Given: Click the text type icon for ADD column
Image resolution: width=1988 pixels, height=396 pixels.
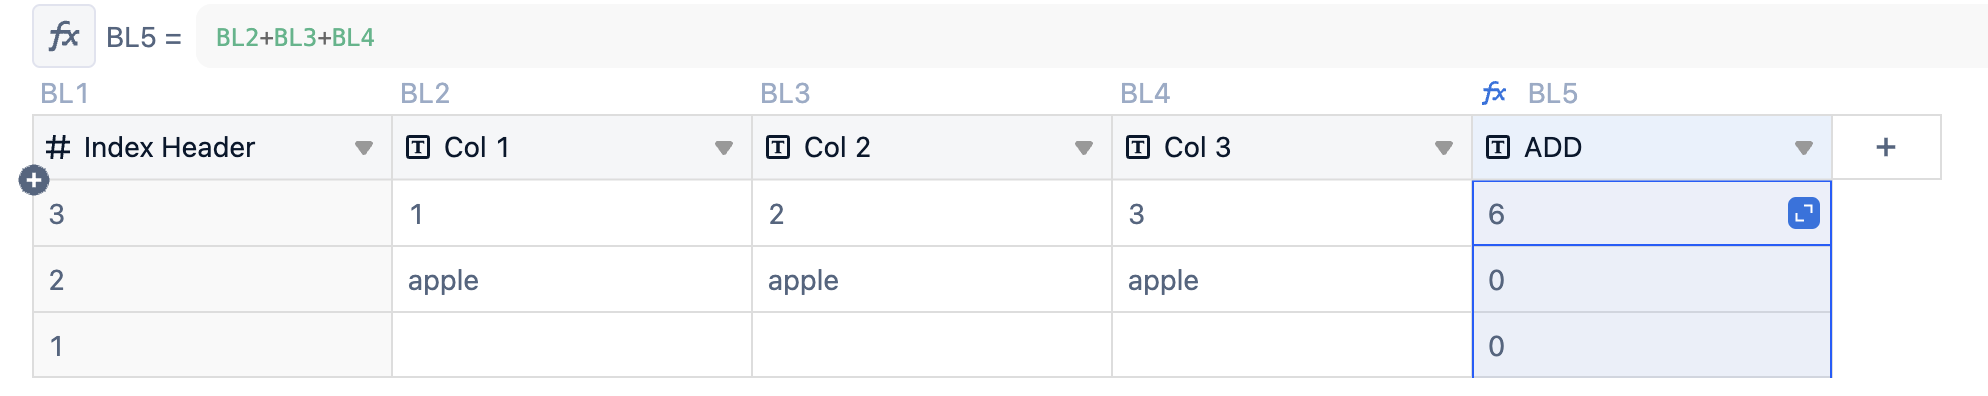Looking at the screenshot, I should [x=1498, y=148].
